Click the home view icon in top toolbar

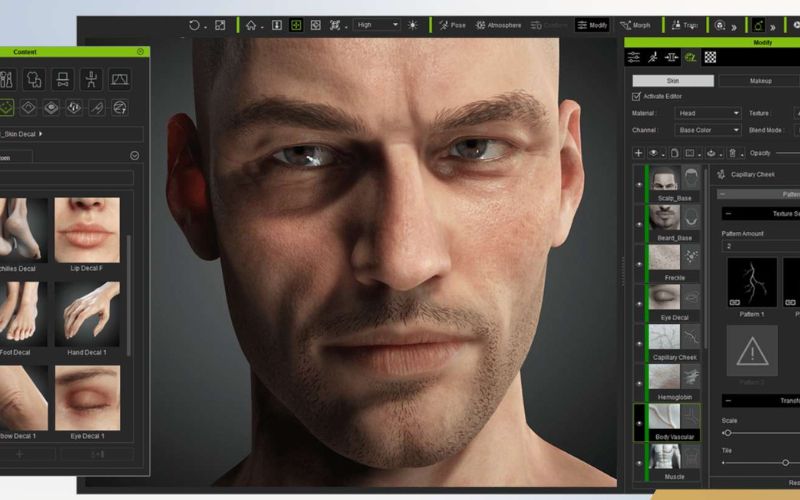tap(251, 25)
